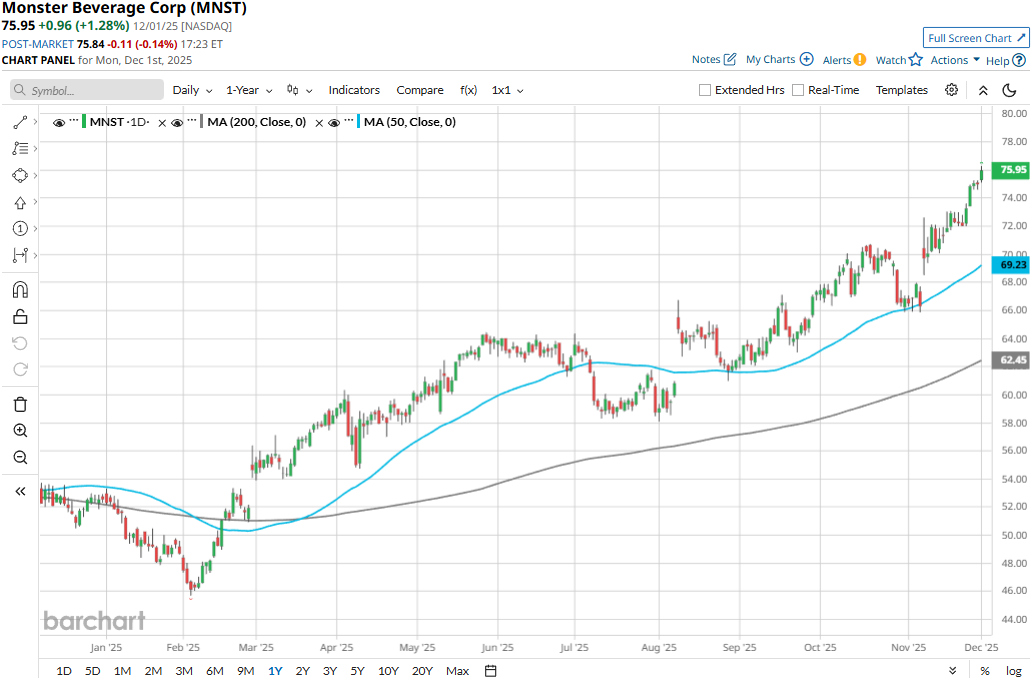The image size is (1032, 678).
Task: Hide the MA (200, Close, 0) line
Action: (176, 122)
